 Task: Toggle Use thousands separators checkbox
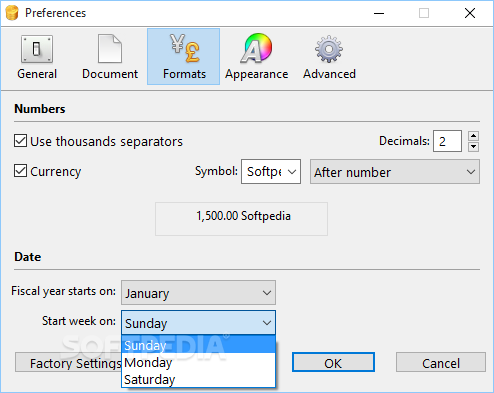[x=20, y=141]
